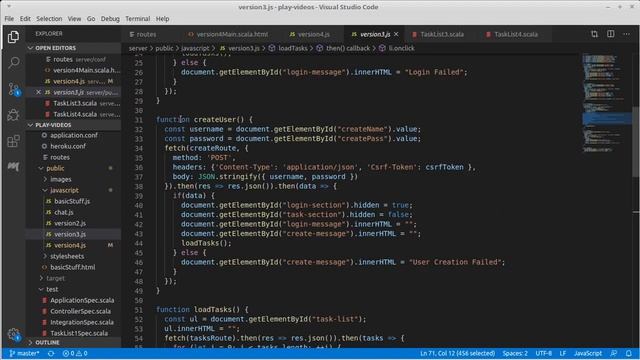Go to line via Ln 71, Col 12

pyautogui.click(x=458, y=353)
